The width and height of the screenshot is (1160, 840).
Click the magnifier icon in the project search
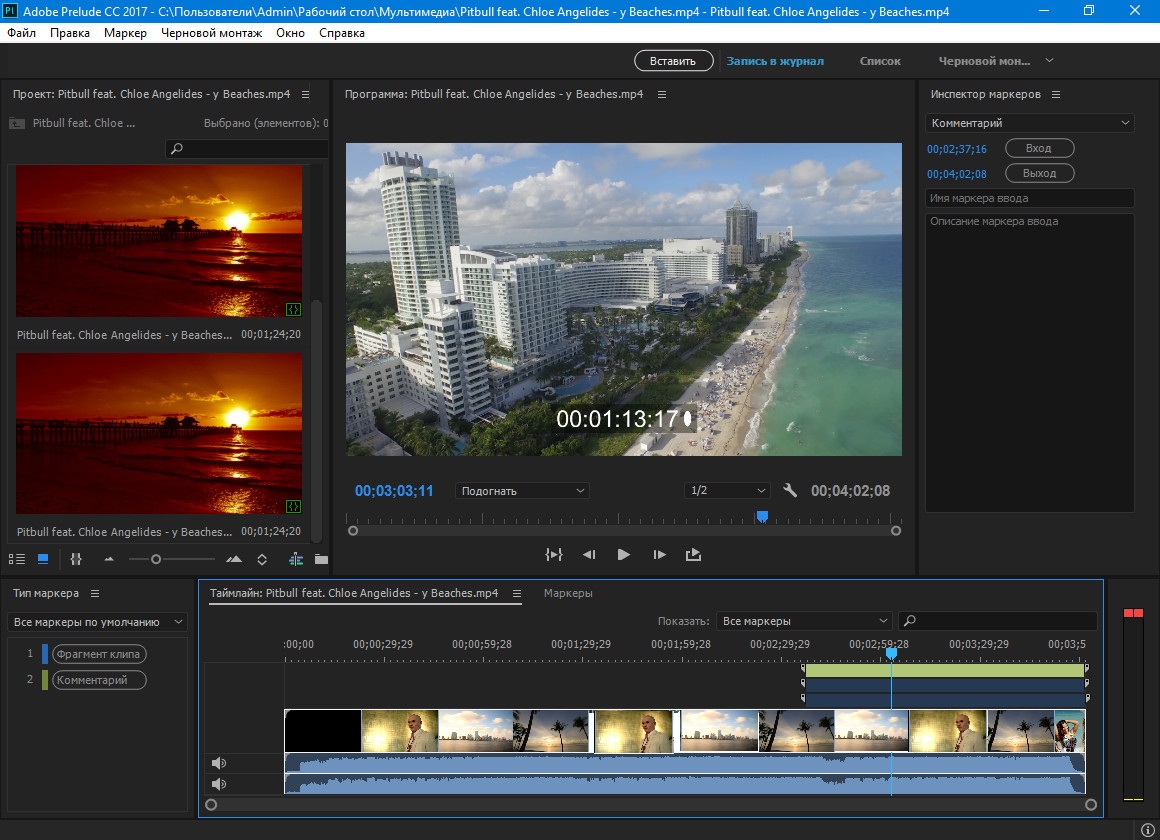tap(176, 149)
